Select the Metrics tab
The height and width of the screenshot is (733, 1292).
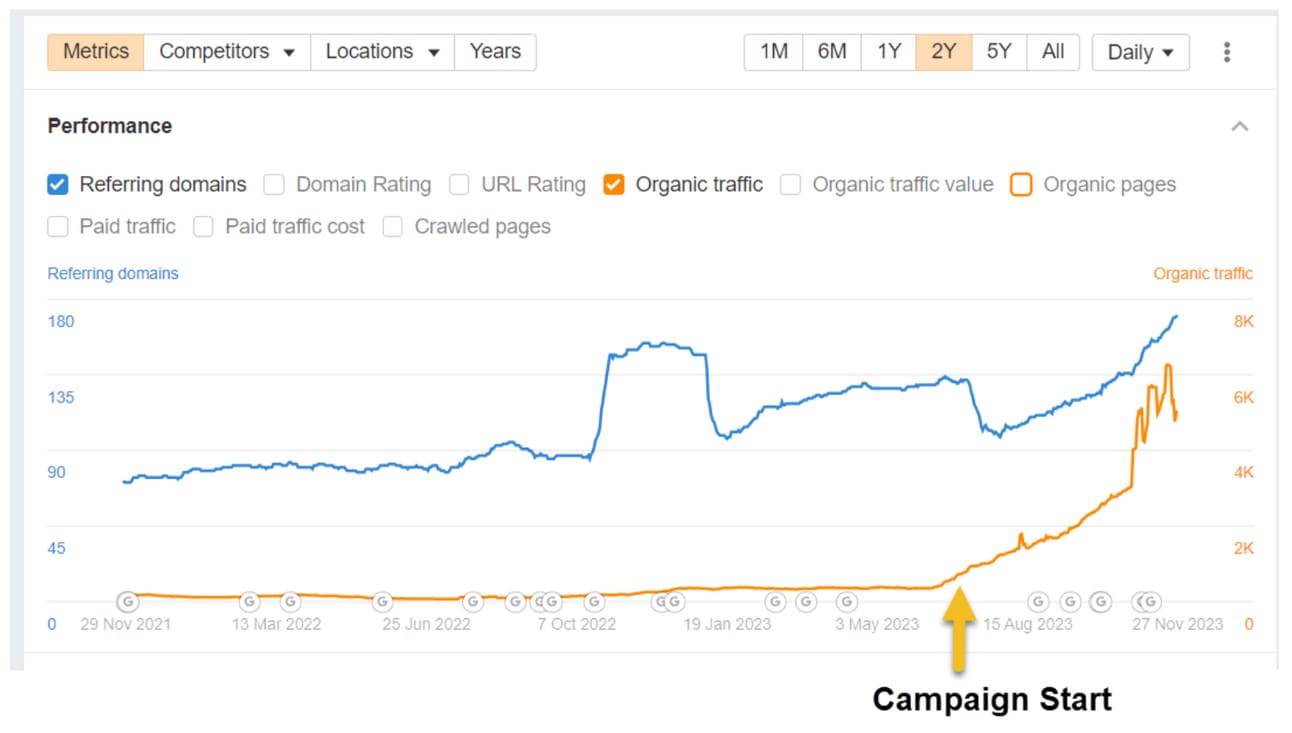pos(96,52)
